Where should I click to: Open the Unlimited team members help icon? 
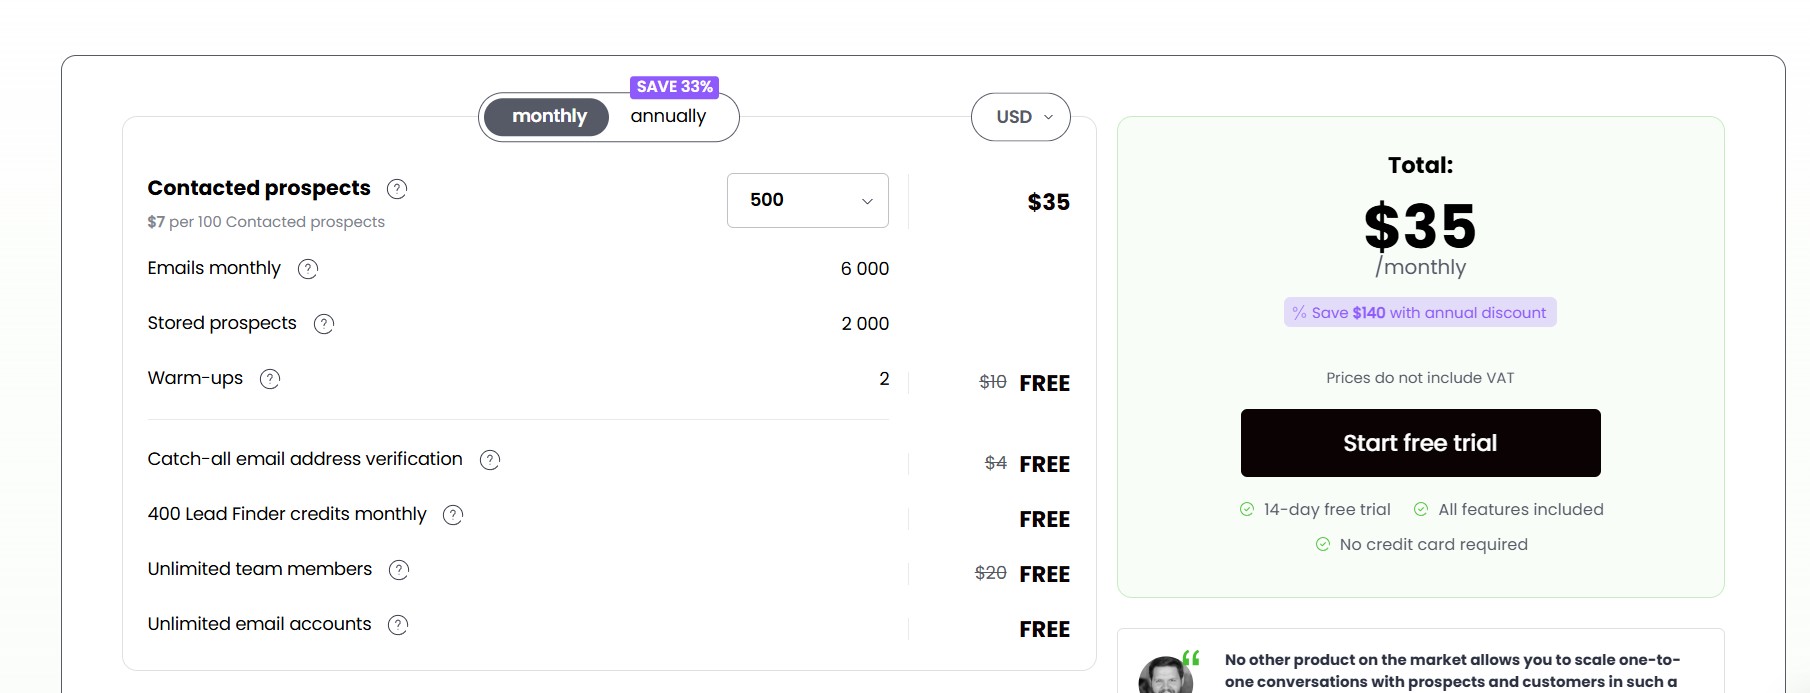398,569
